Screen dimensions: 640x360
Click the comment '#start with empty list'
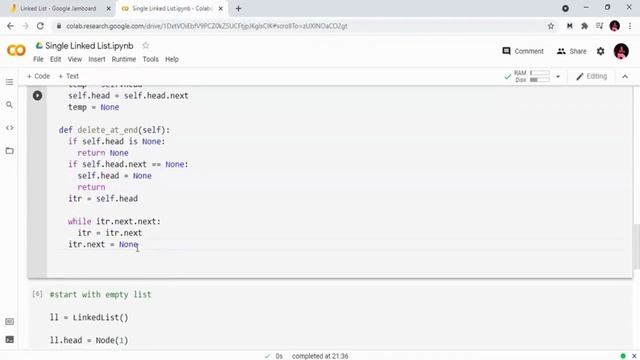point(100,294)
